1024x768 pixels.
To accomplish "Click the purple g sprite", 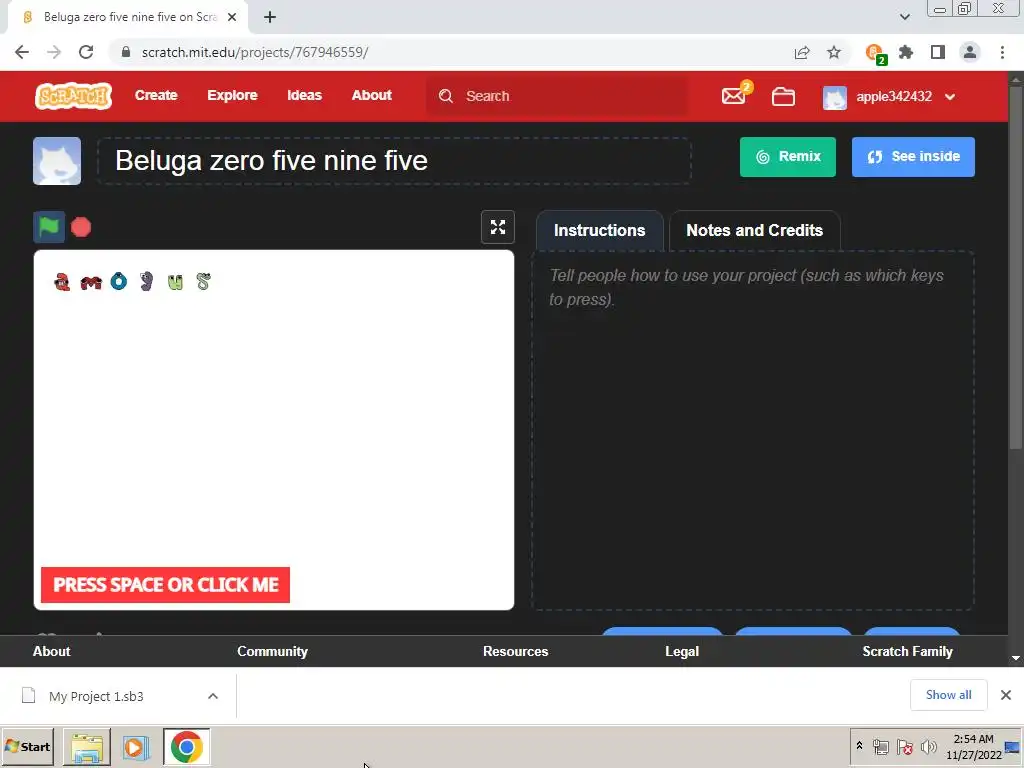I will pos(147,281).
